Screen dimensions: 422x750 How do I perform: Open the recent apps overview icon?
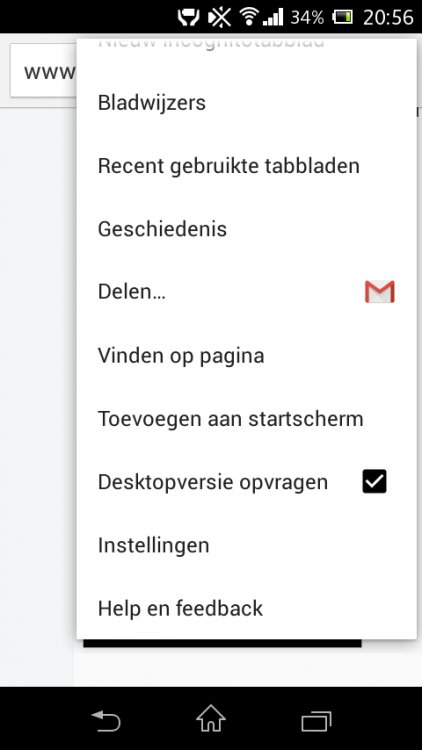(x=316, y=721)
